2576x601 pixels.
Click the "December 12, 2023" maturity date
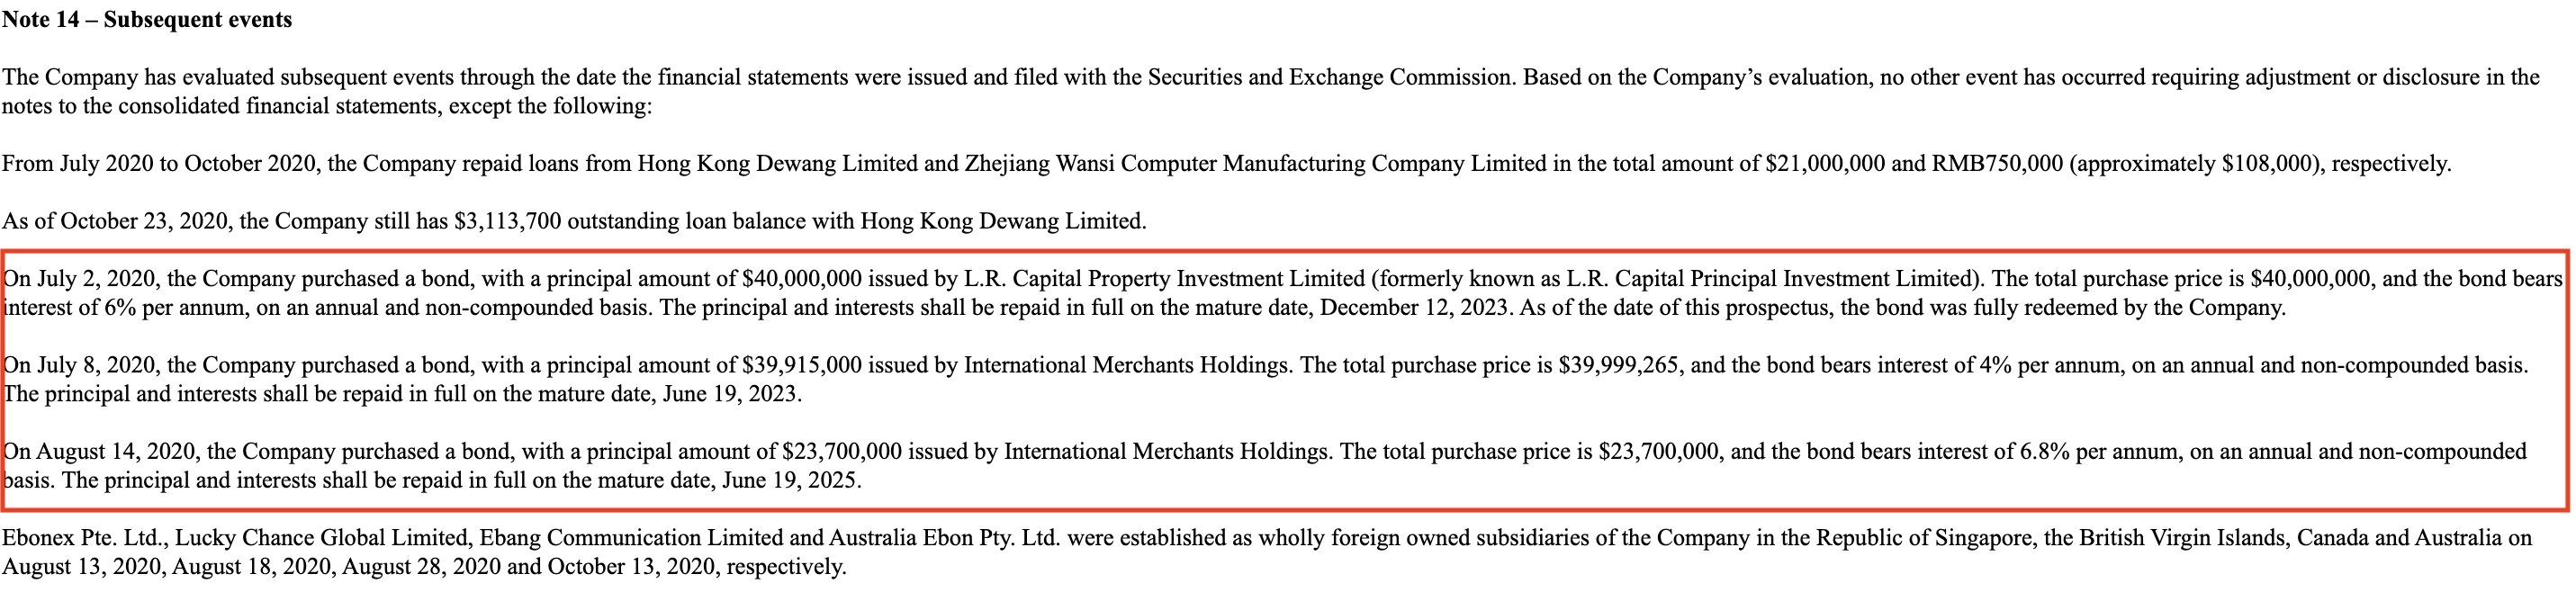[x=1413, y=308]
